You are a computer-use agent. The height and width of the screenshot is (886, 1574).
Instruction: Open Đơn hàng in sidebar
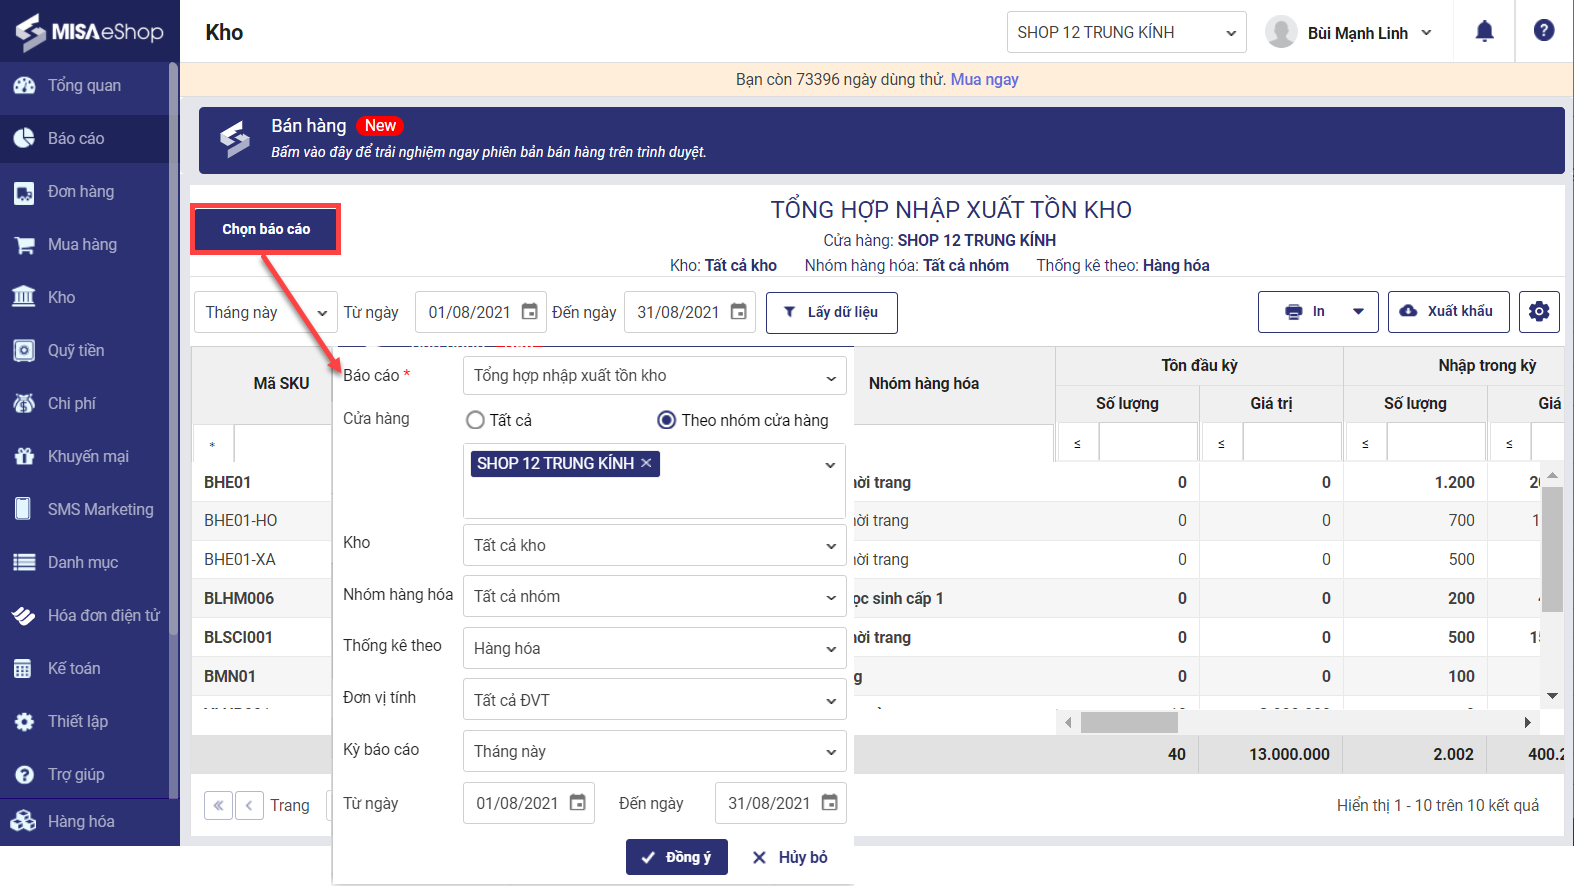84,191
